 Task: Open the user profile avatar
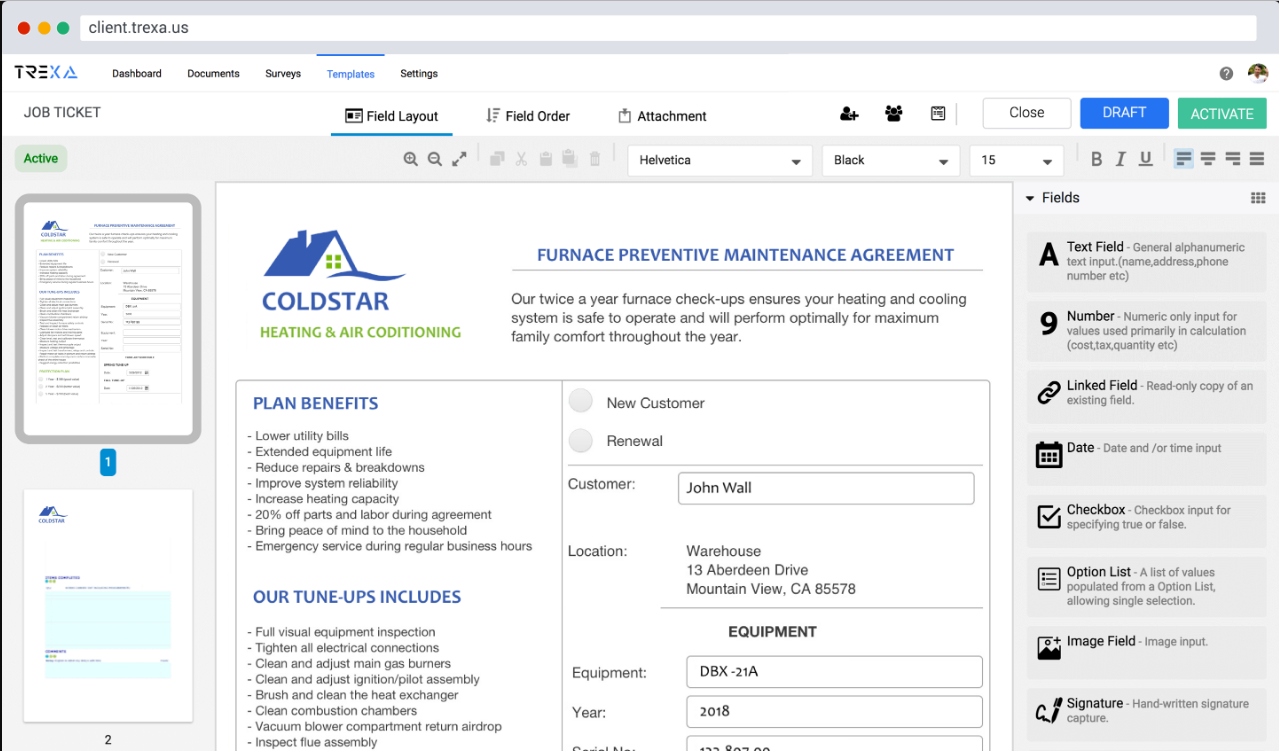click(x=1258, y=73)
